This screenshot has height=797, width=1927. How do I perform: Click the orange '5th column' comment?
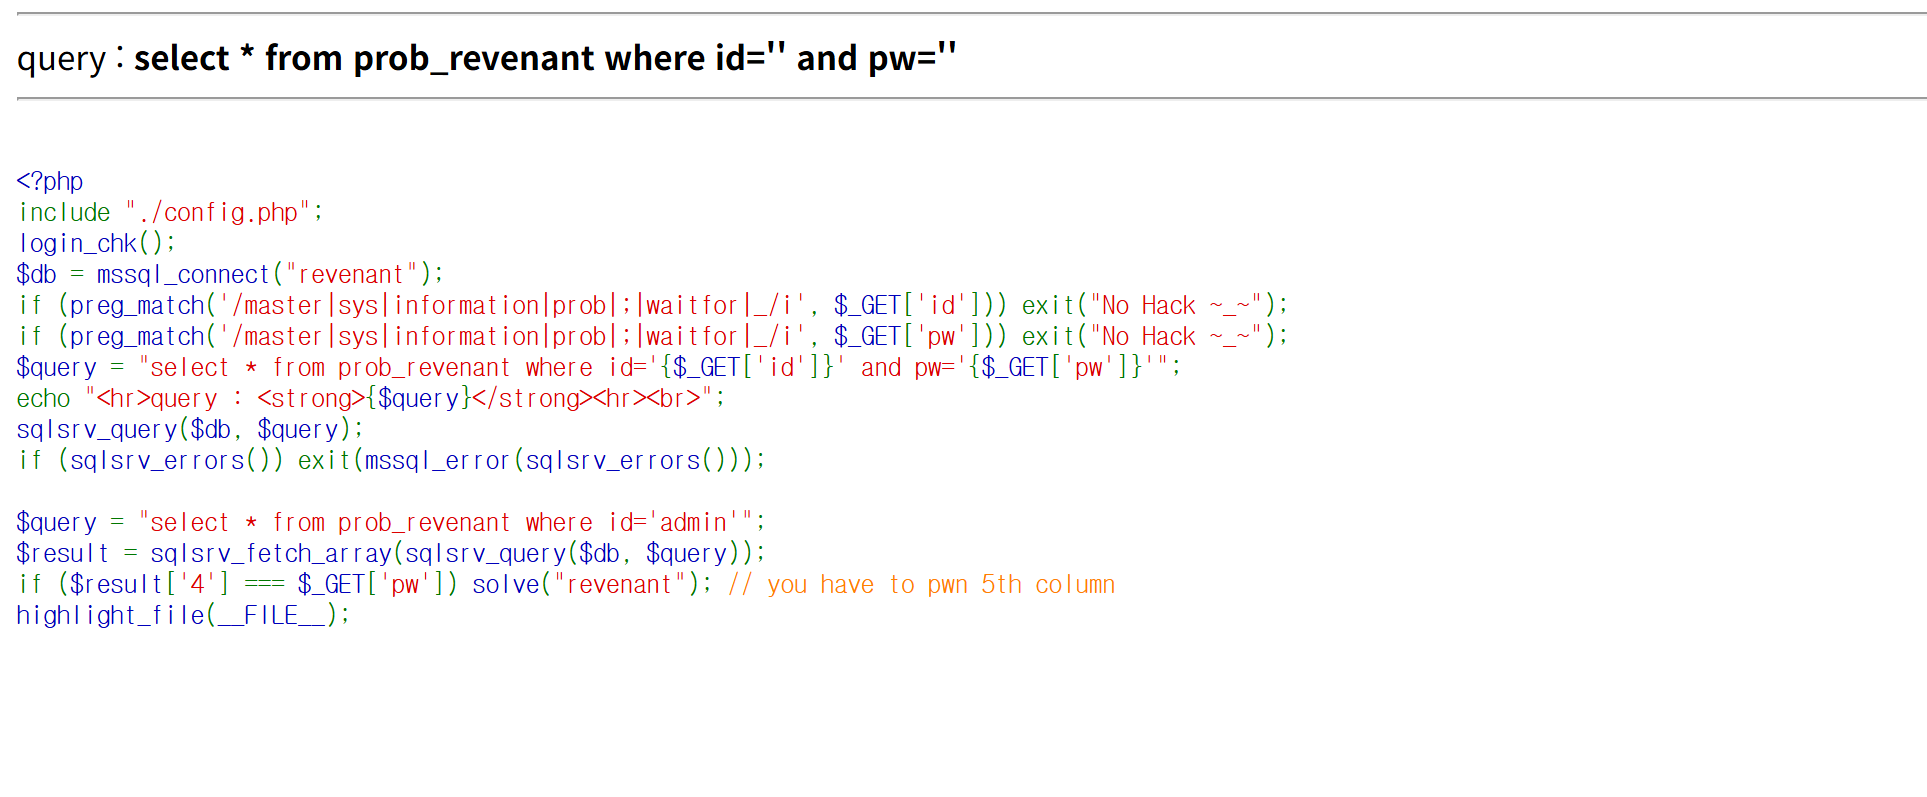(1047, 584)
